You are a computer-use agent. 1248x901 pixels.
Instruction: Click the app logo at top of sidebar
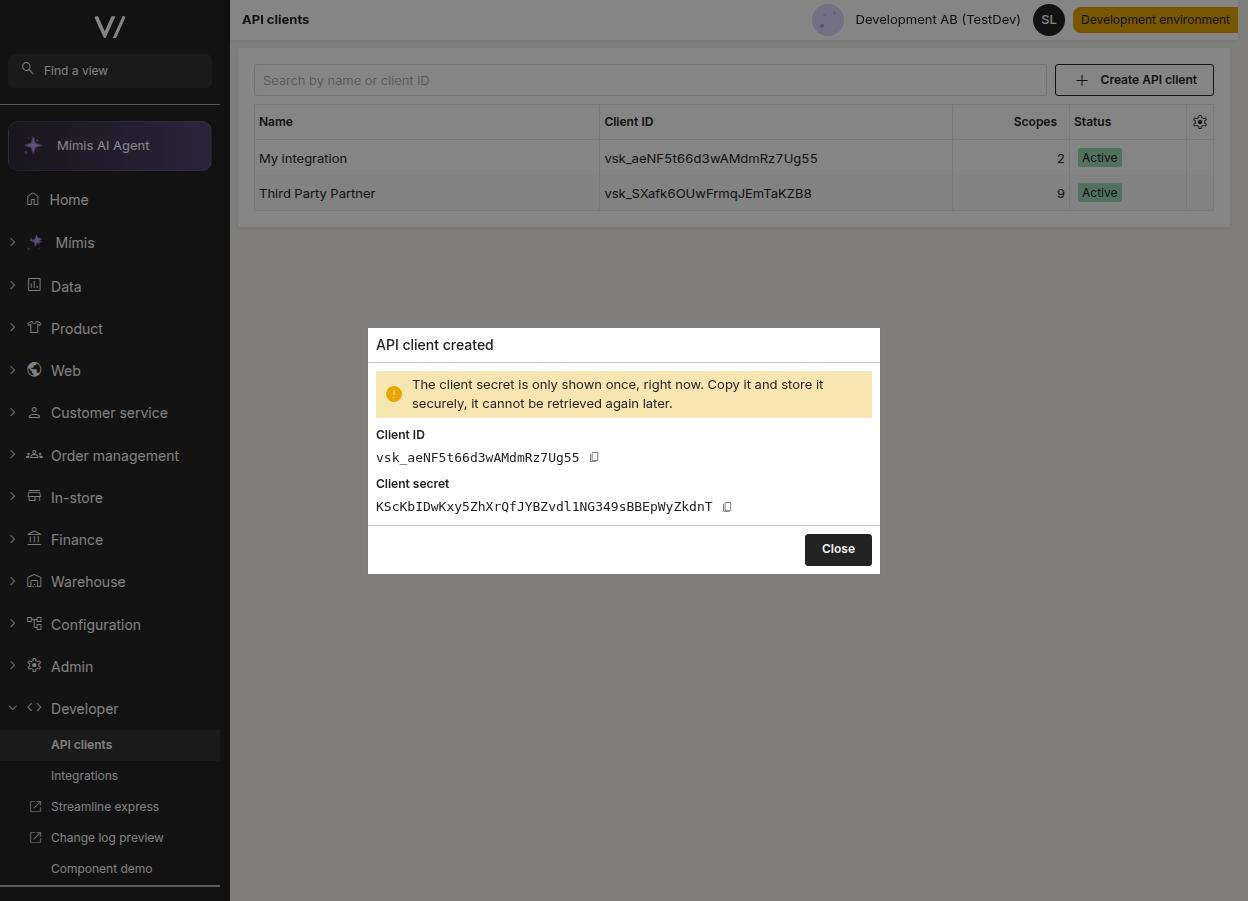[x=110, y=27]
